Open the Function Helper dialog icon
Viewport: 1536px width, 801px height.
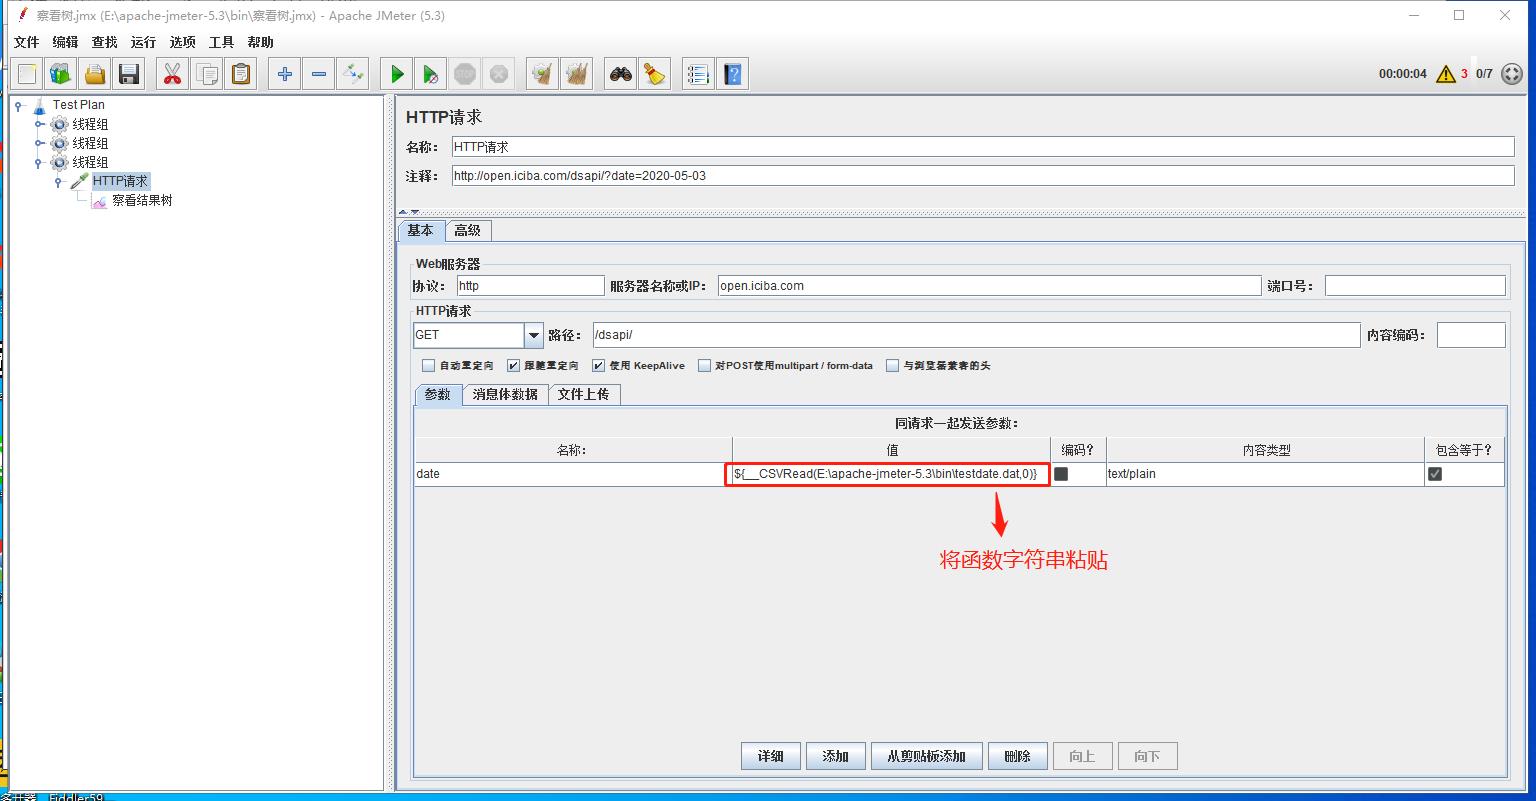pyautogui.click(x=699, y=74)
